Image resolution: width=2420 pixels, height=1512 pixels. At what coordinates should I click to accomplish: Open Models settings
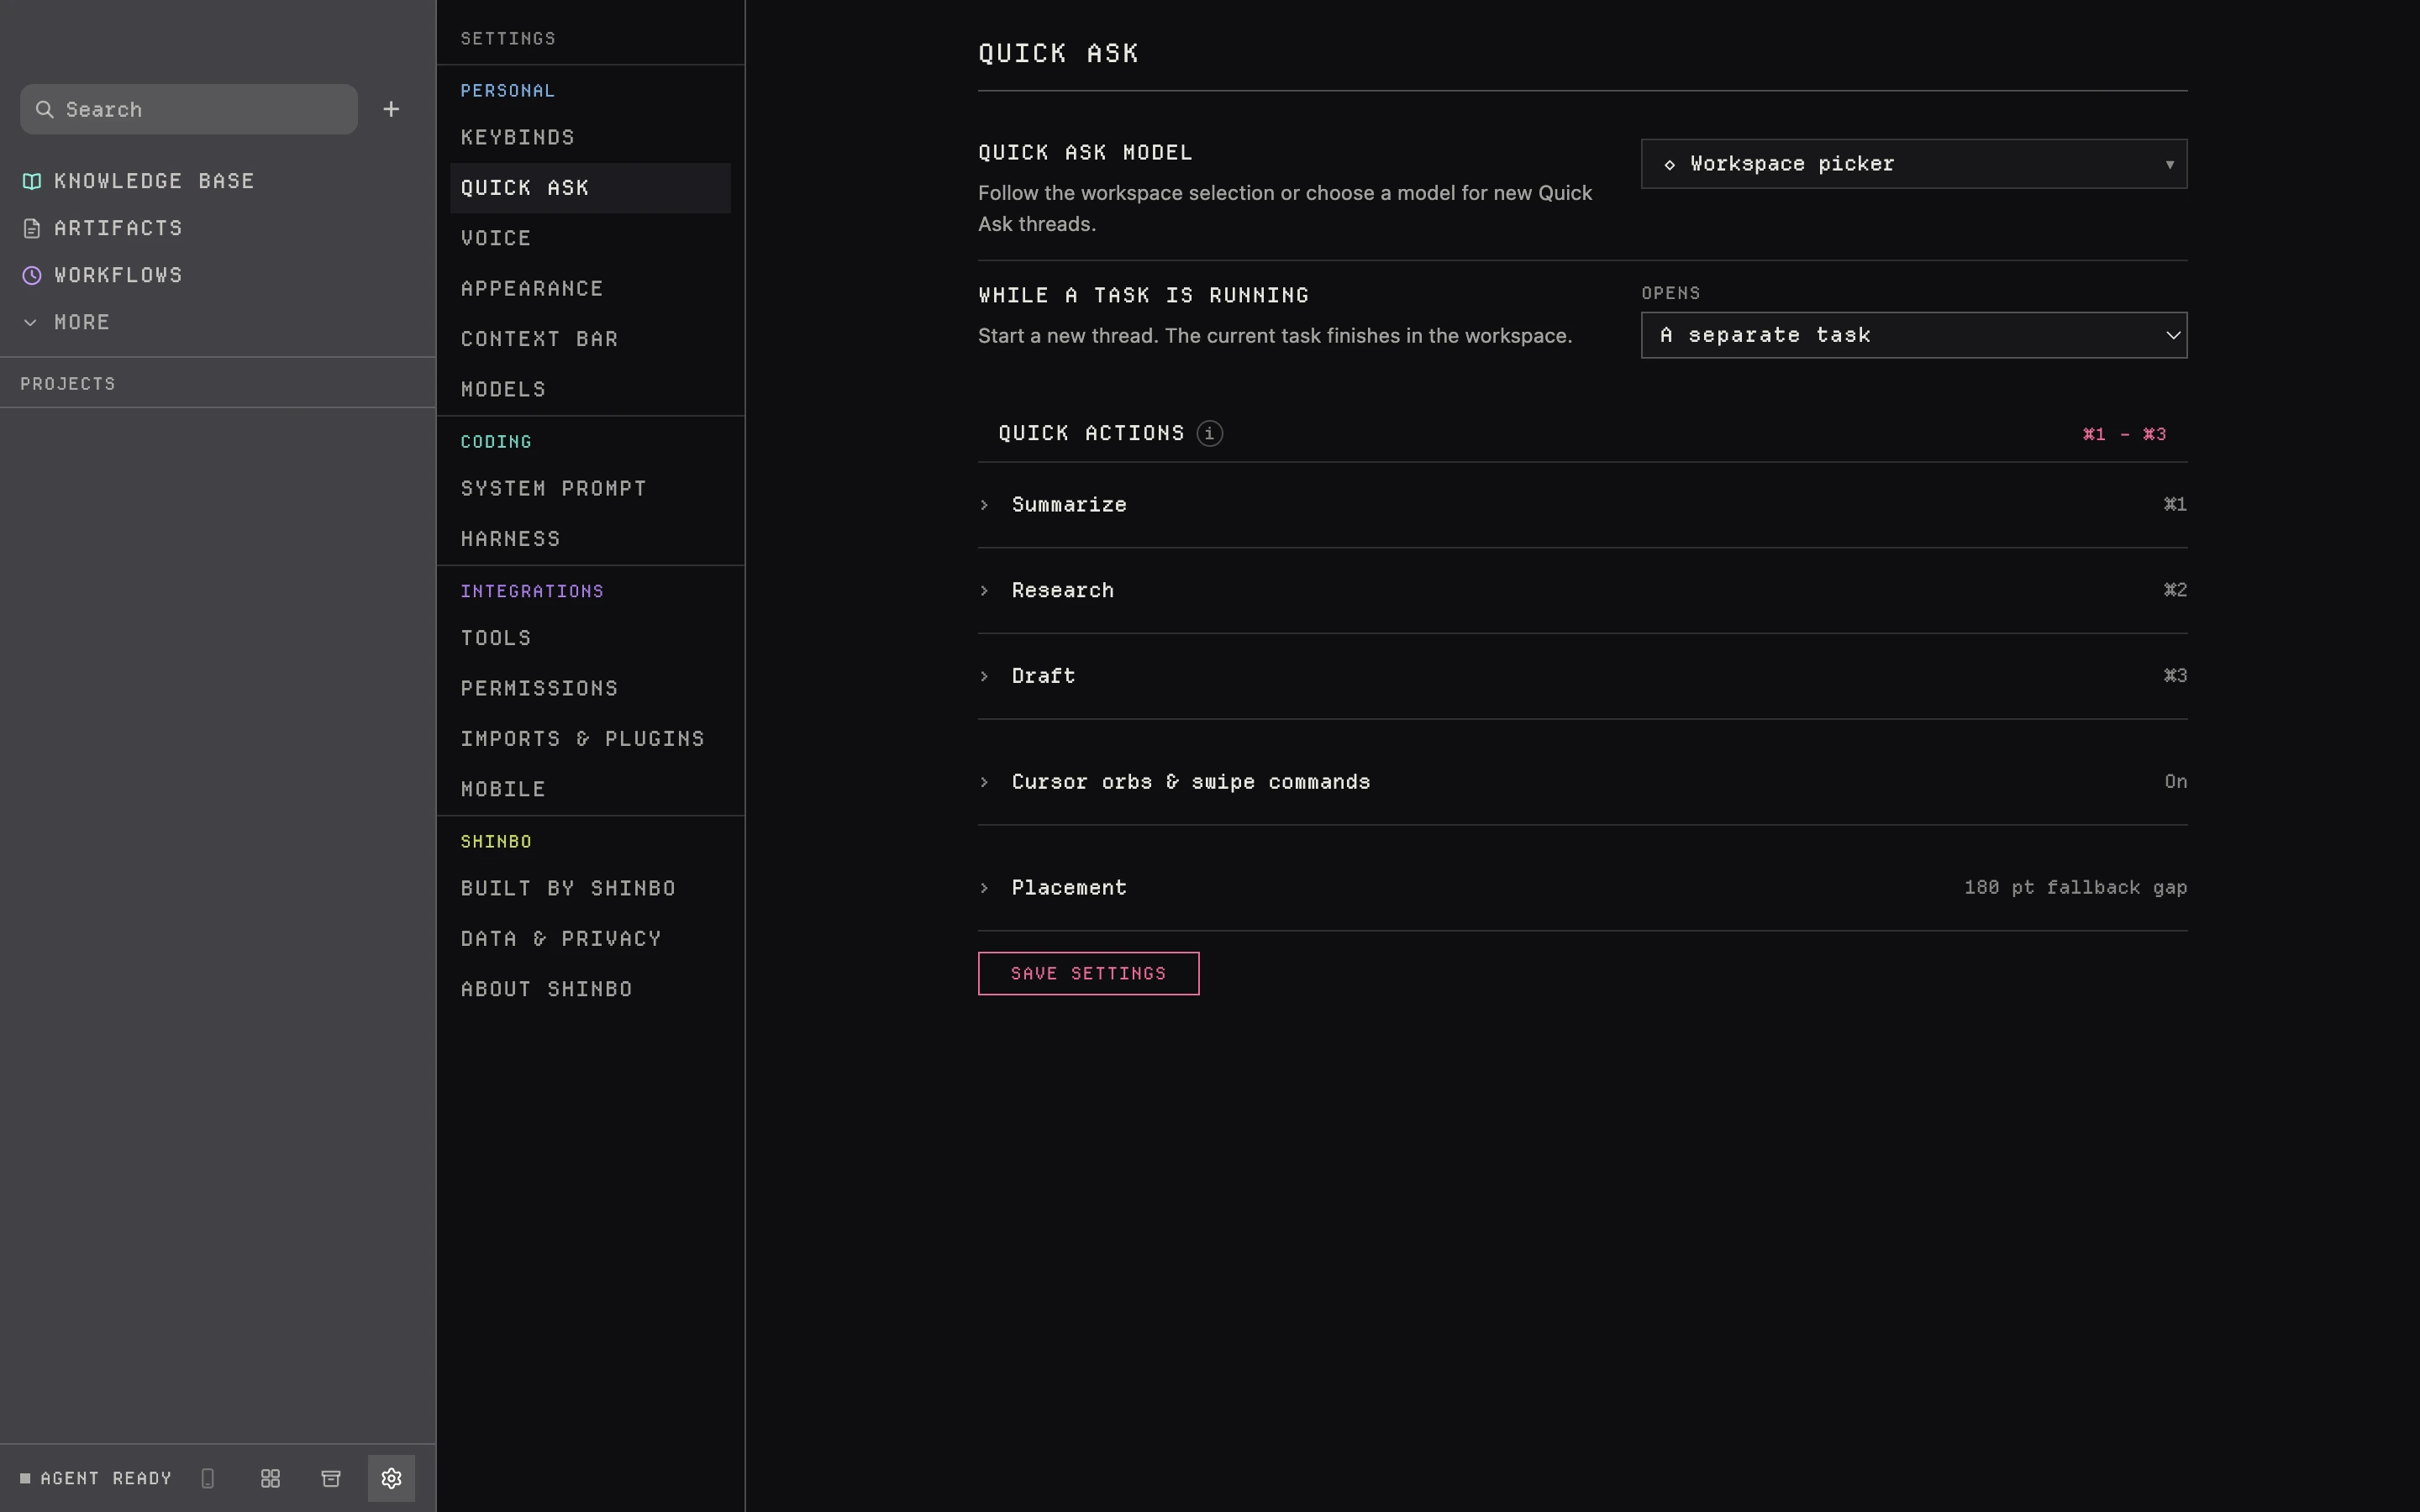click(590, 389)
